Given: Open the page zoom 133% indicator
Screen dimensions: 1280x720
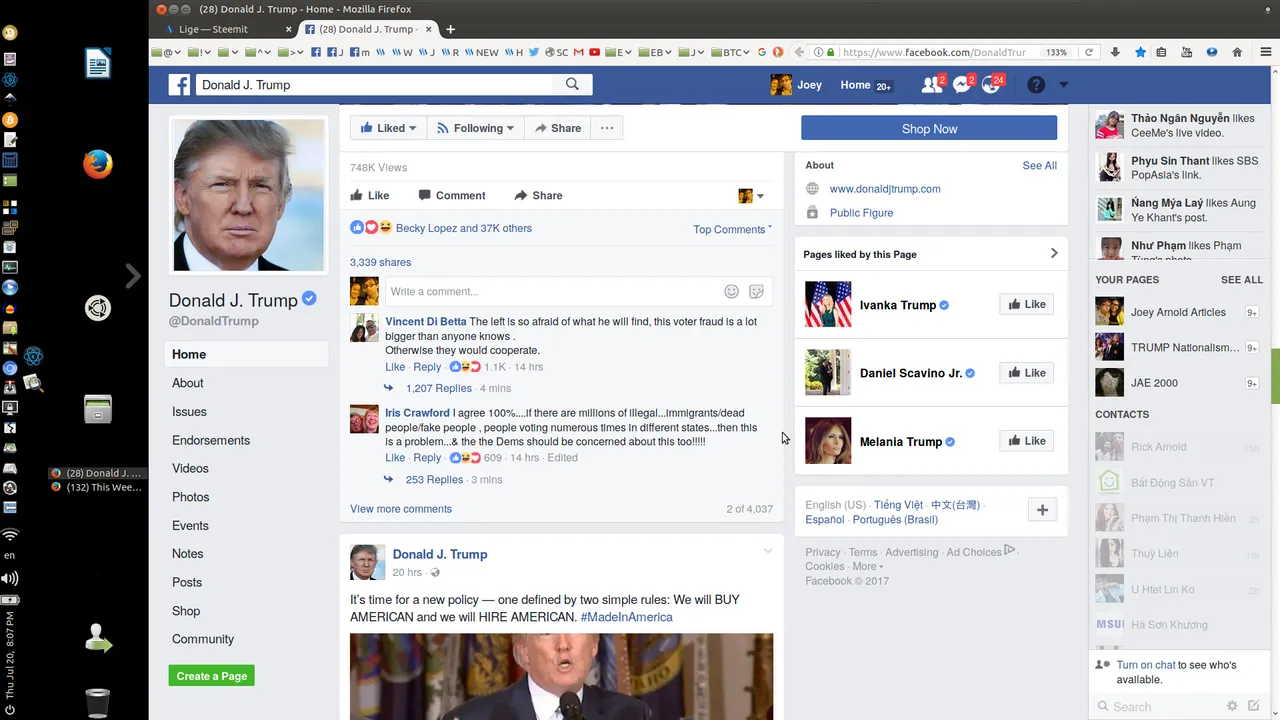Looking at the screenshot, I should (x=1056, y=52).
